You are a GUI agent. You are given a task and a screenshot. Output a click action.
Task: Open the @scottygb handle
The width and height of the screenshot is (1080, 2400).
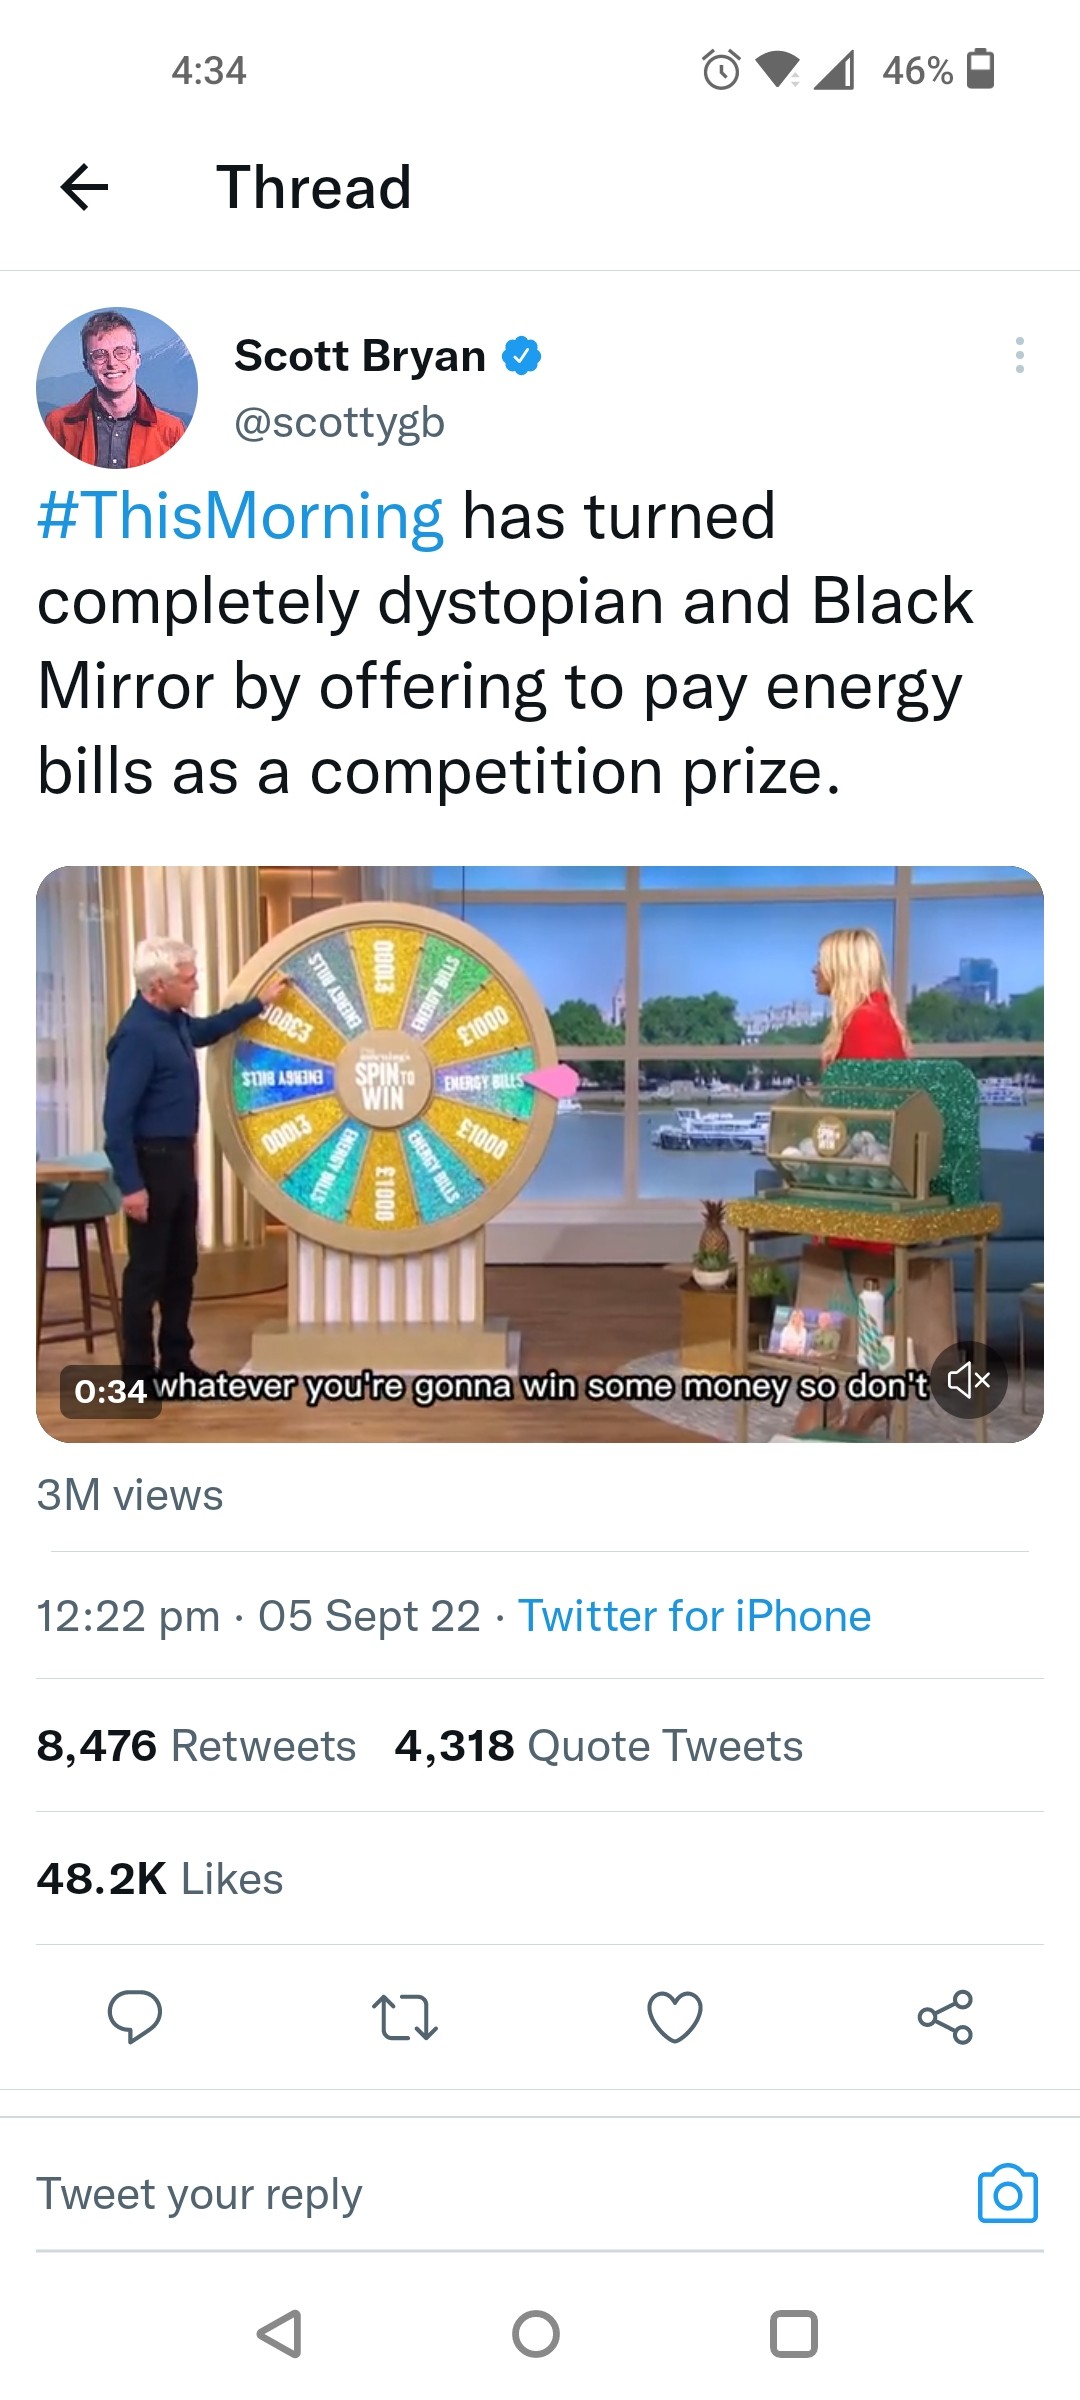(339, 422)
